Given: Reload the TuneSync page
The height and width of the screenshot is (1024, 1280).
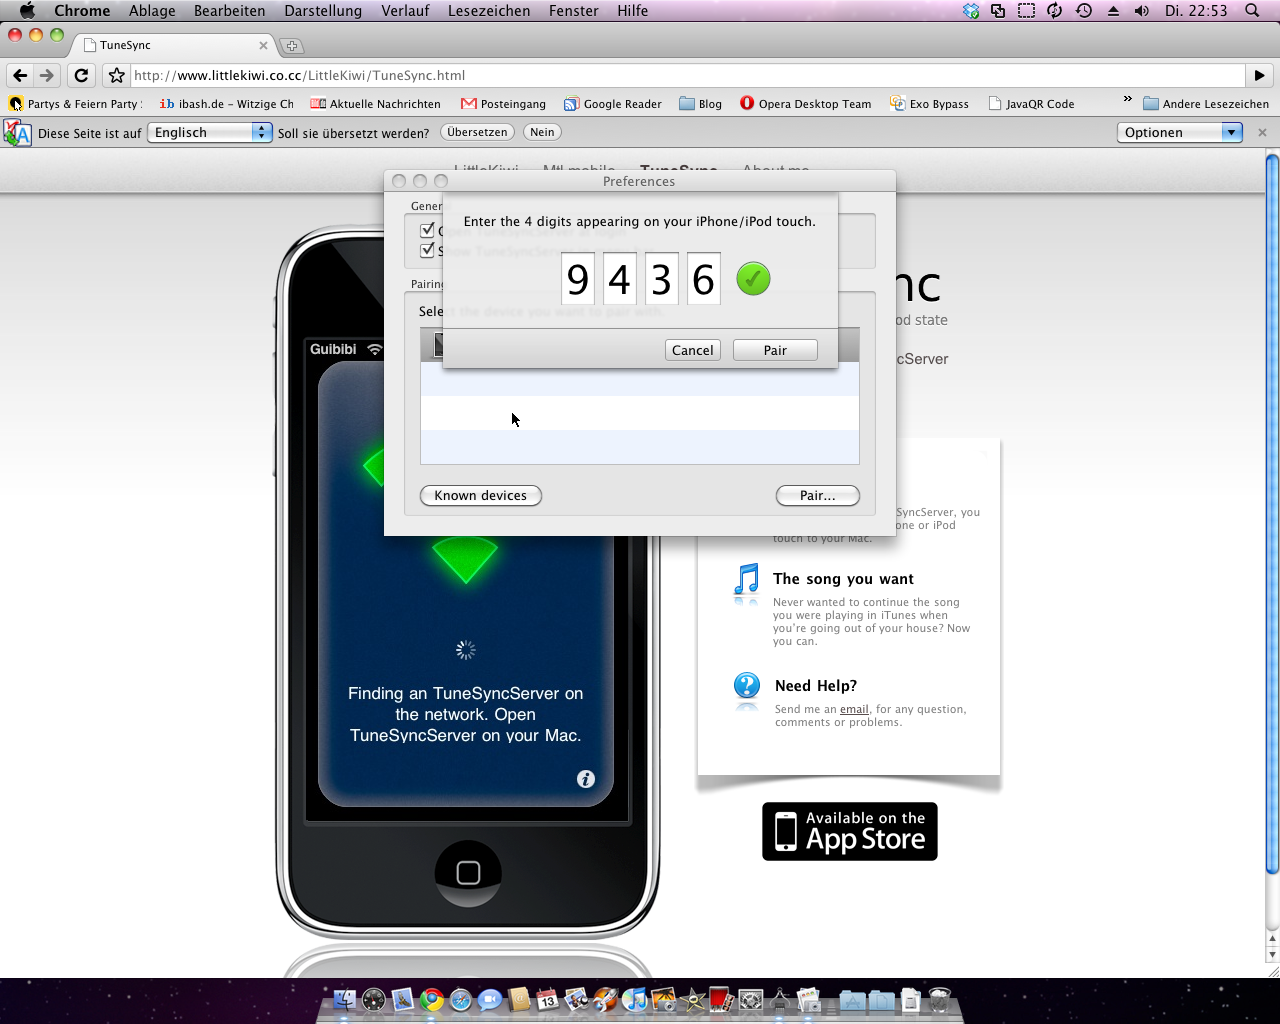Looking at the screenshot, I should [x=81, y=75].
